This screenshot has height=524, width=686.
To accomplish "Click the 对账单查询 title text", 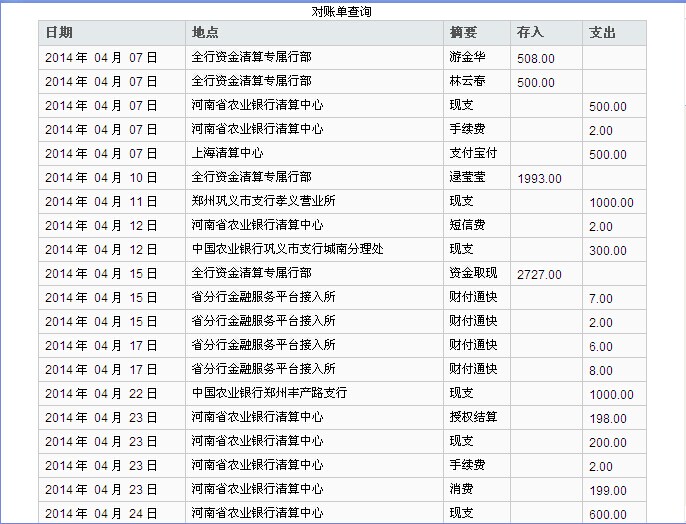I will (342, 11).
